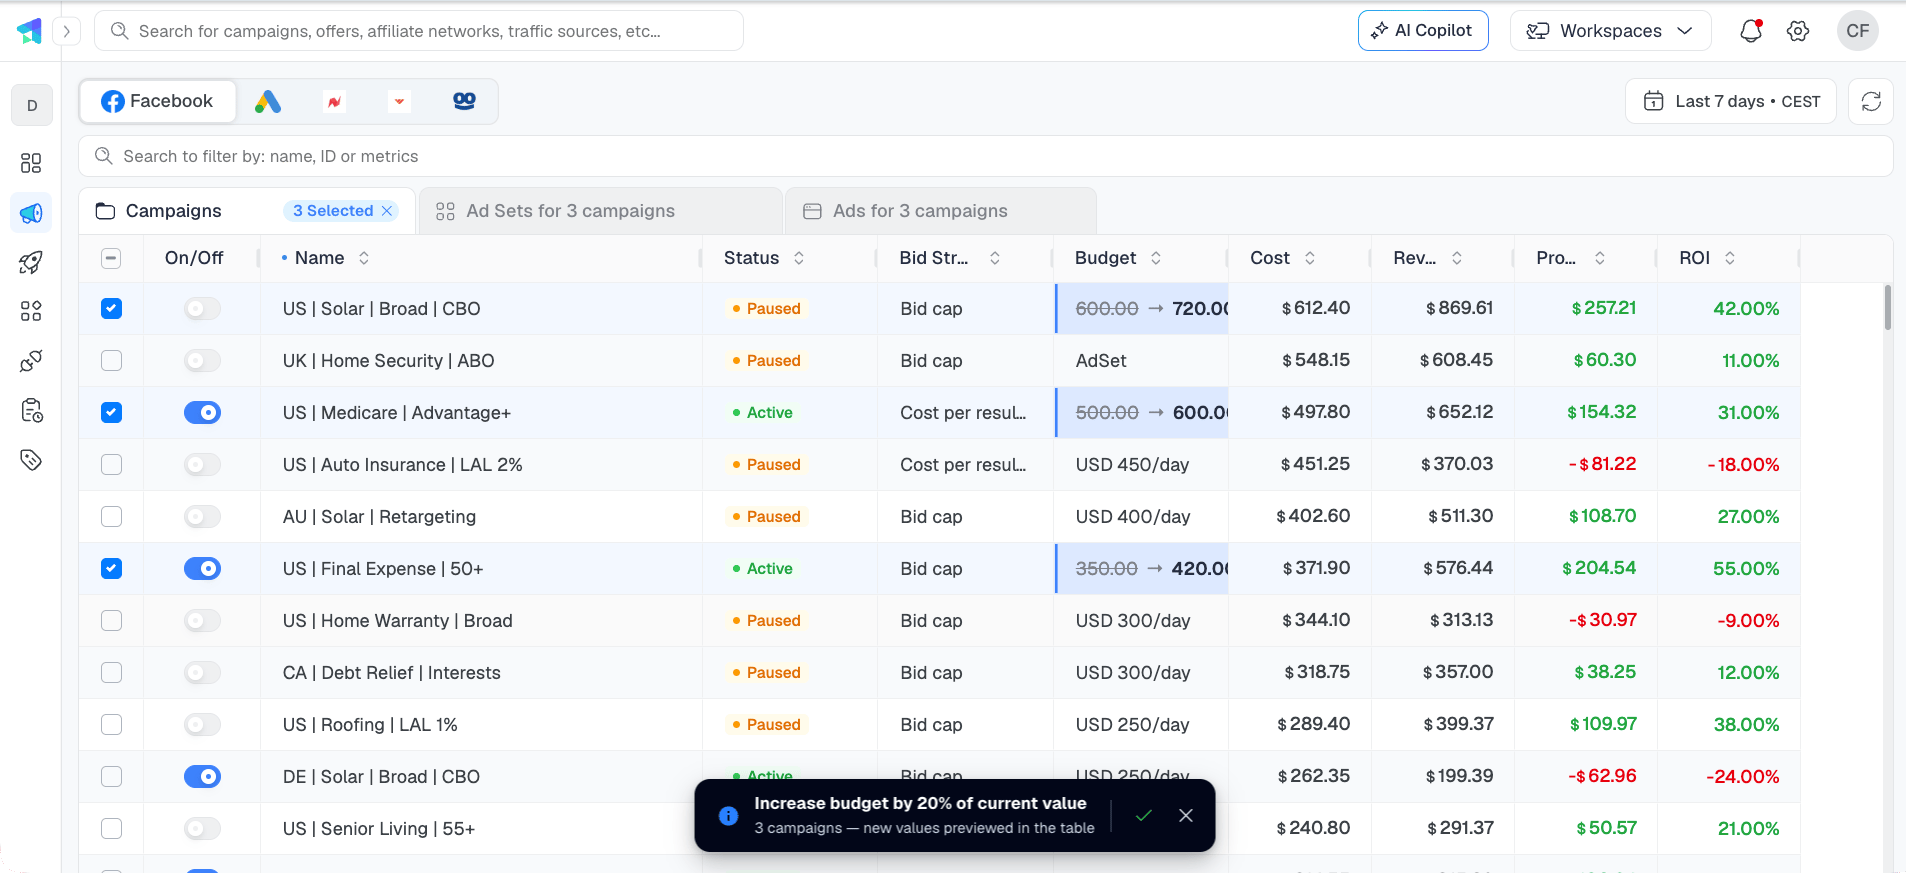Viewport: 1906px width, 873px height.
Task: Select the Facebook traffic source tab
Action: pos(158,101)
